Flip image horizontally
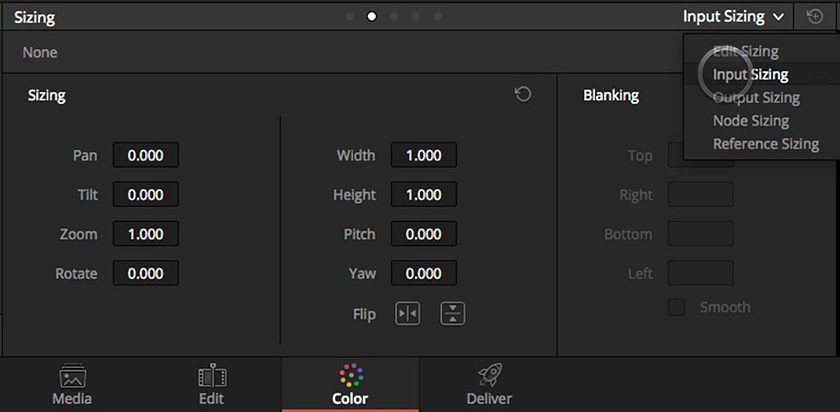The width and height of the screenshot is (840, 412). pos(408,314)
